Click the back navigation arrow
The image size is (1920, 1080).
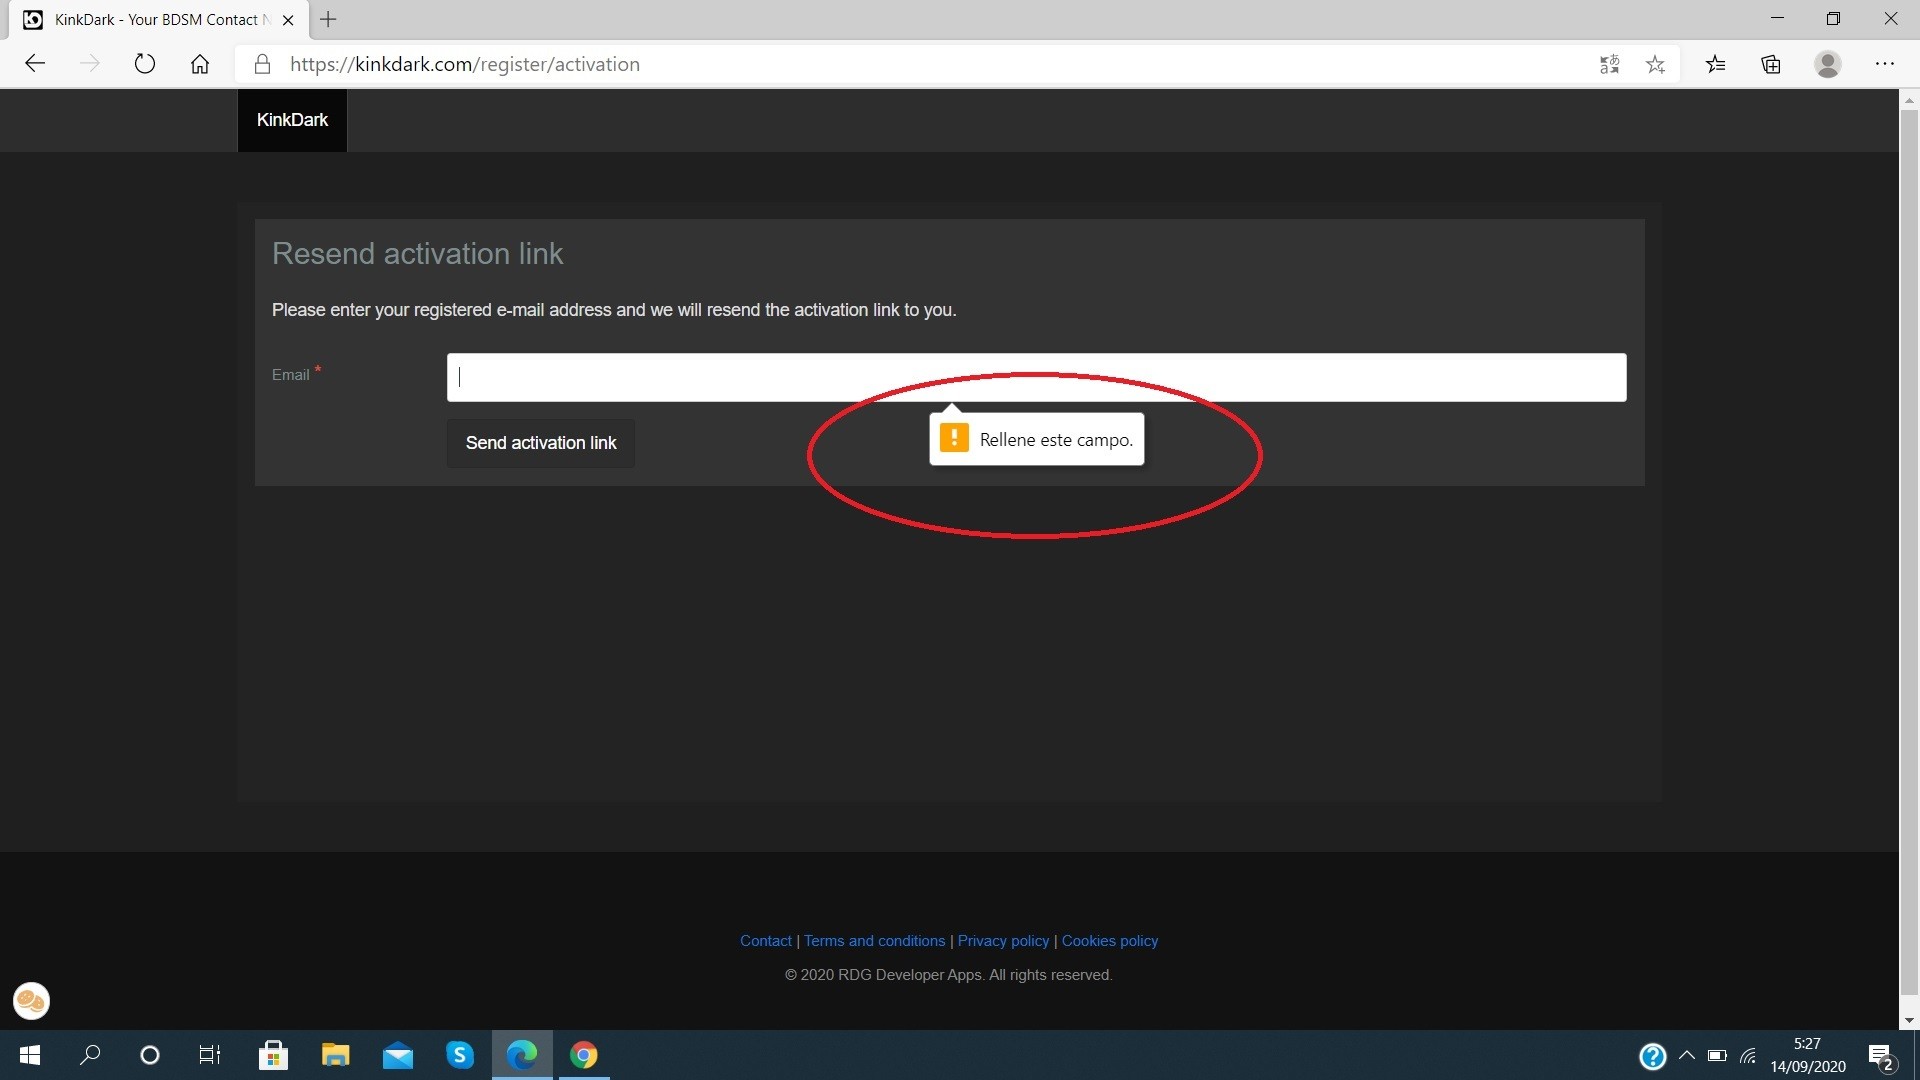35,64
